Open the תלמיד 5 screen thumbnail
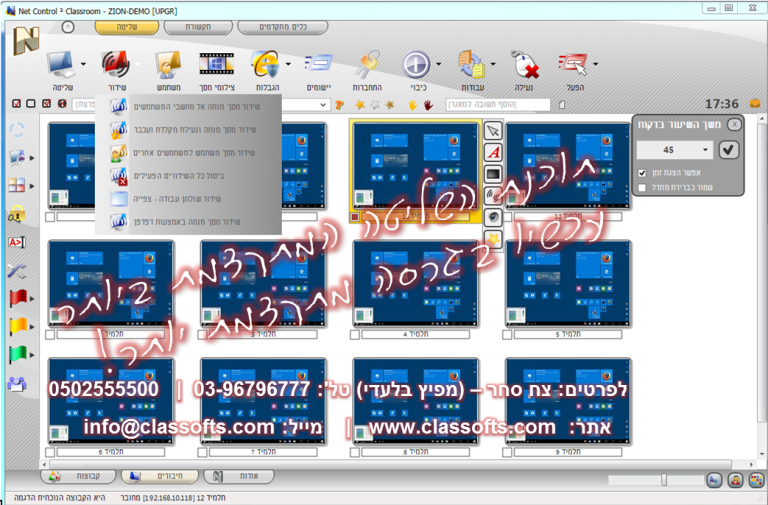 [568, 283]
